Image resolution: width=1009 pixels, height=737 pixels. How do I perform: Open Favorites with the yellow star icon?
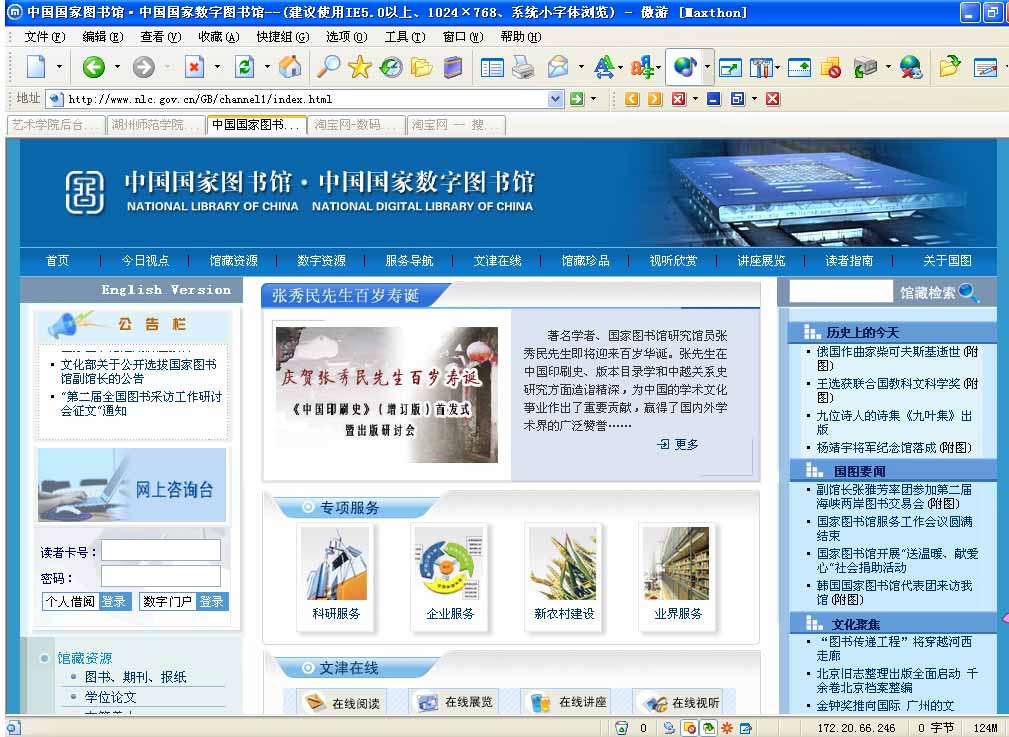(x=360, y=66)
